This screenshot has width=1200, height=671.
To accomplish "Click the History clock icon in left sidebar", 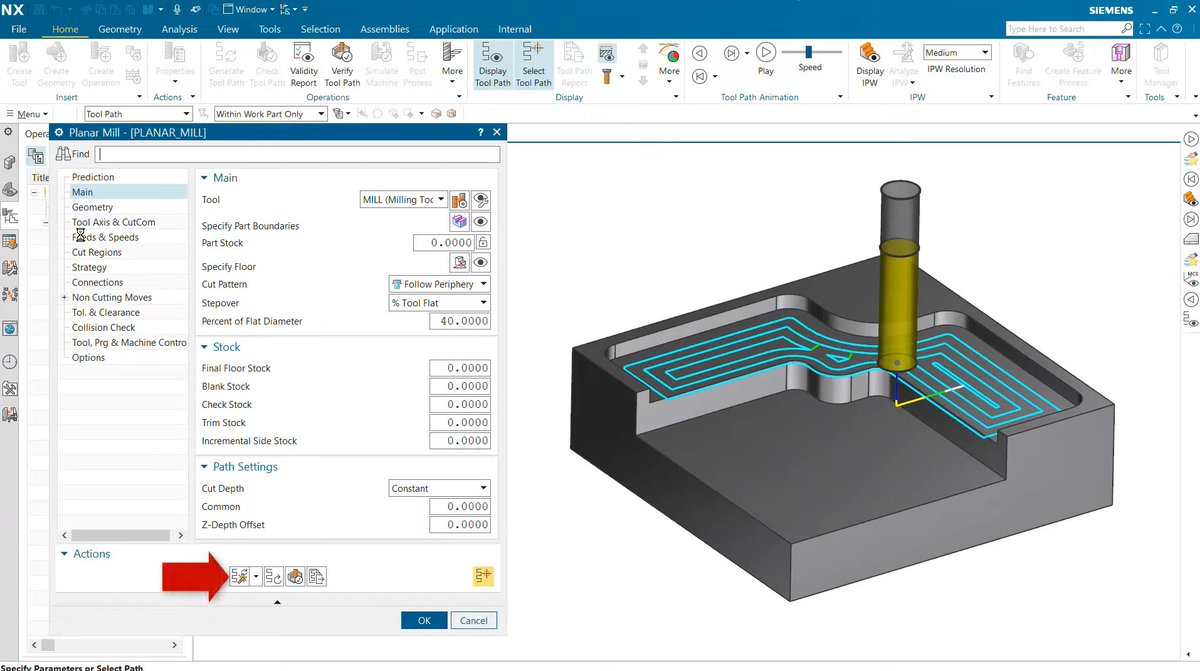I will pyautogui.click(x=10, y=362).
